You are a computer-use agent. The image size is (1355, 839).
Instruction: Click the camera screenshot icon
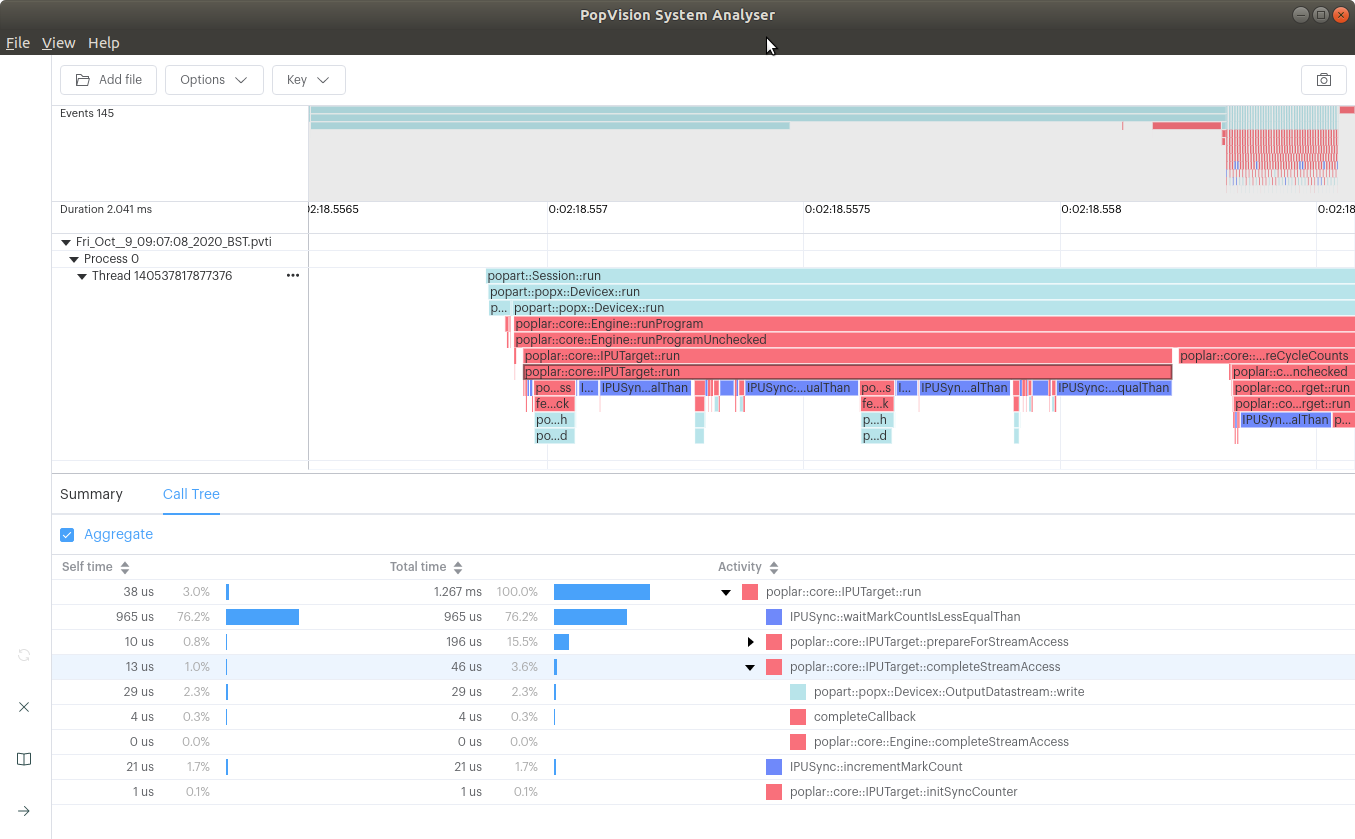(x=1323, y=80)
